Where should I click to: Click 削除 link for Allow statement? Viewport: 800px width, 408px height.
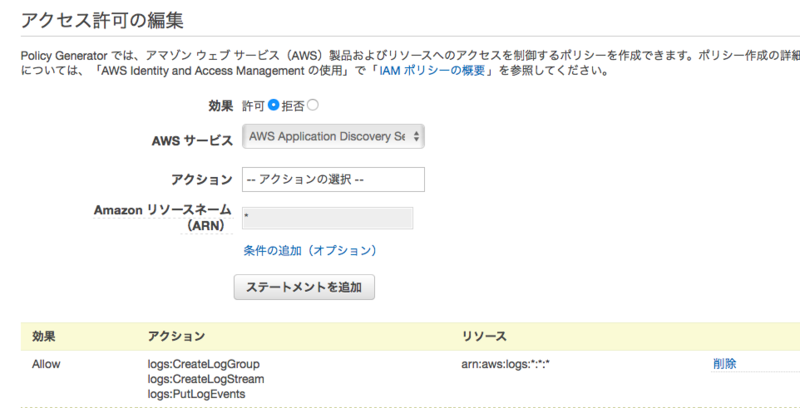pyautogui.click(x=724, y=364)
